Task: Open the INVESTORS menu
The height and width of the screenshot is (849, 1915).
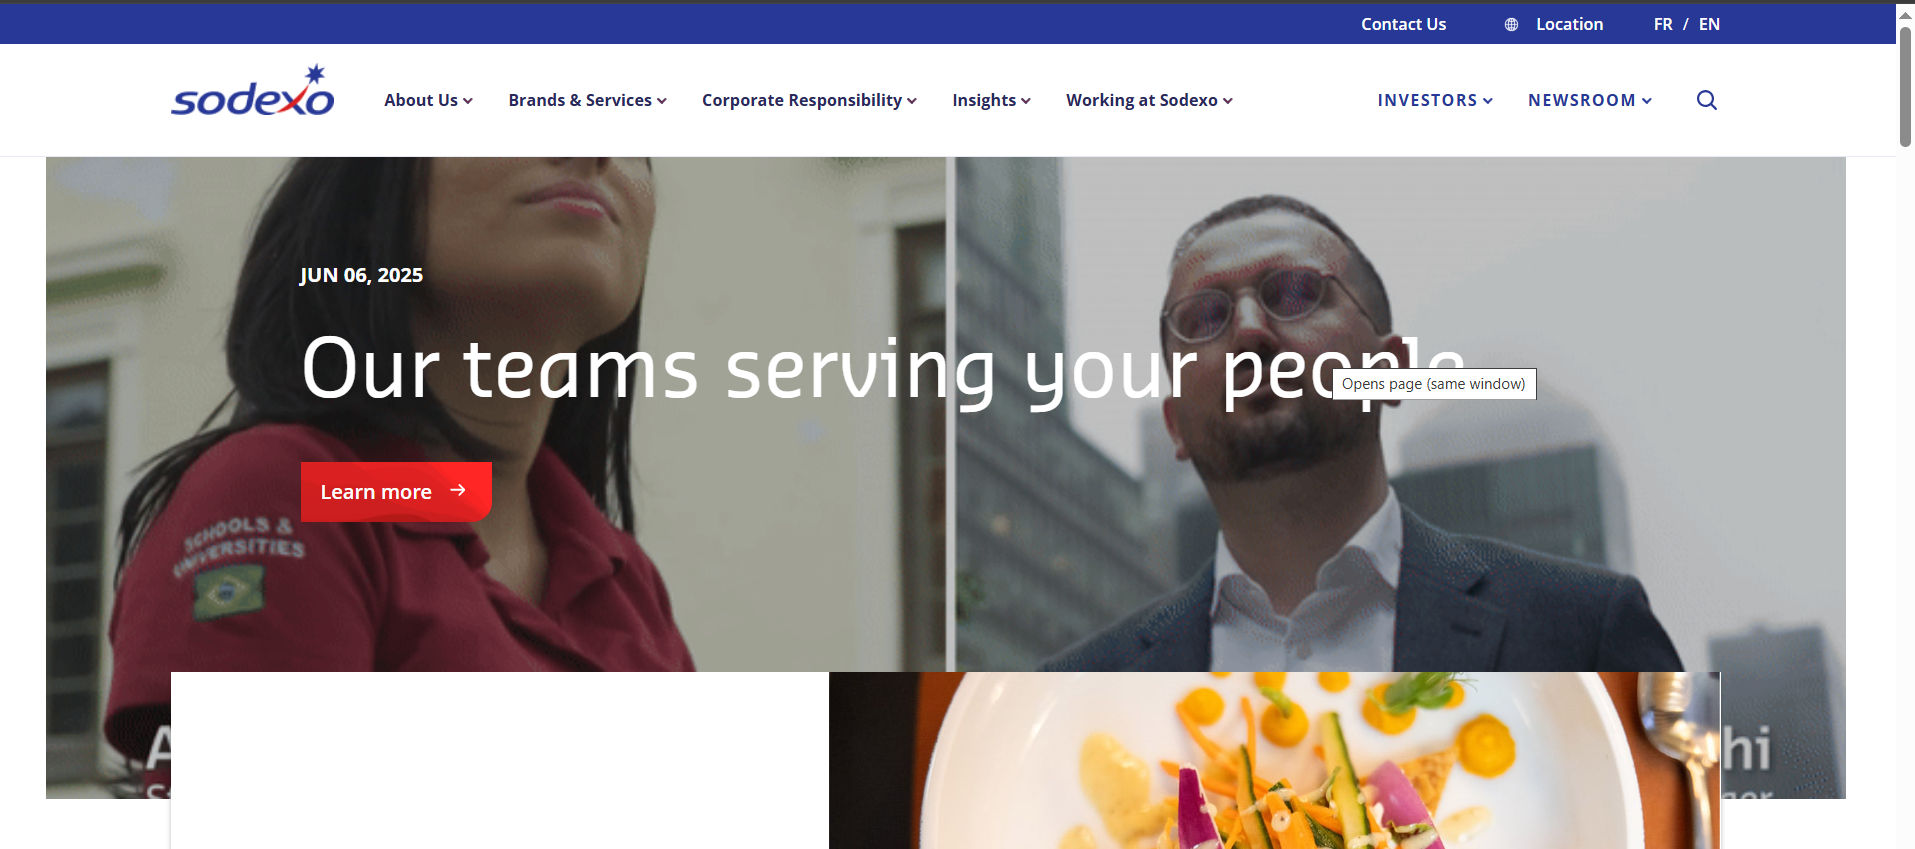Action: pos(1435,100)
